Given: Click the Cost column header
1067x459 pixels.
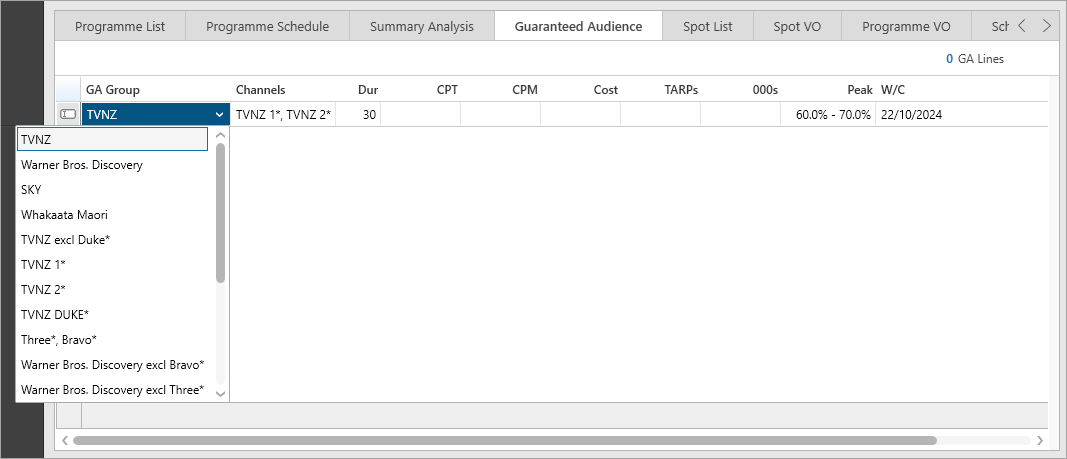Looking at the screenshot, I should (x=580, y=90).
